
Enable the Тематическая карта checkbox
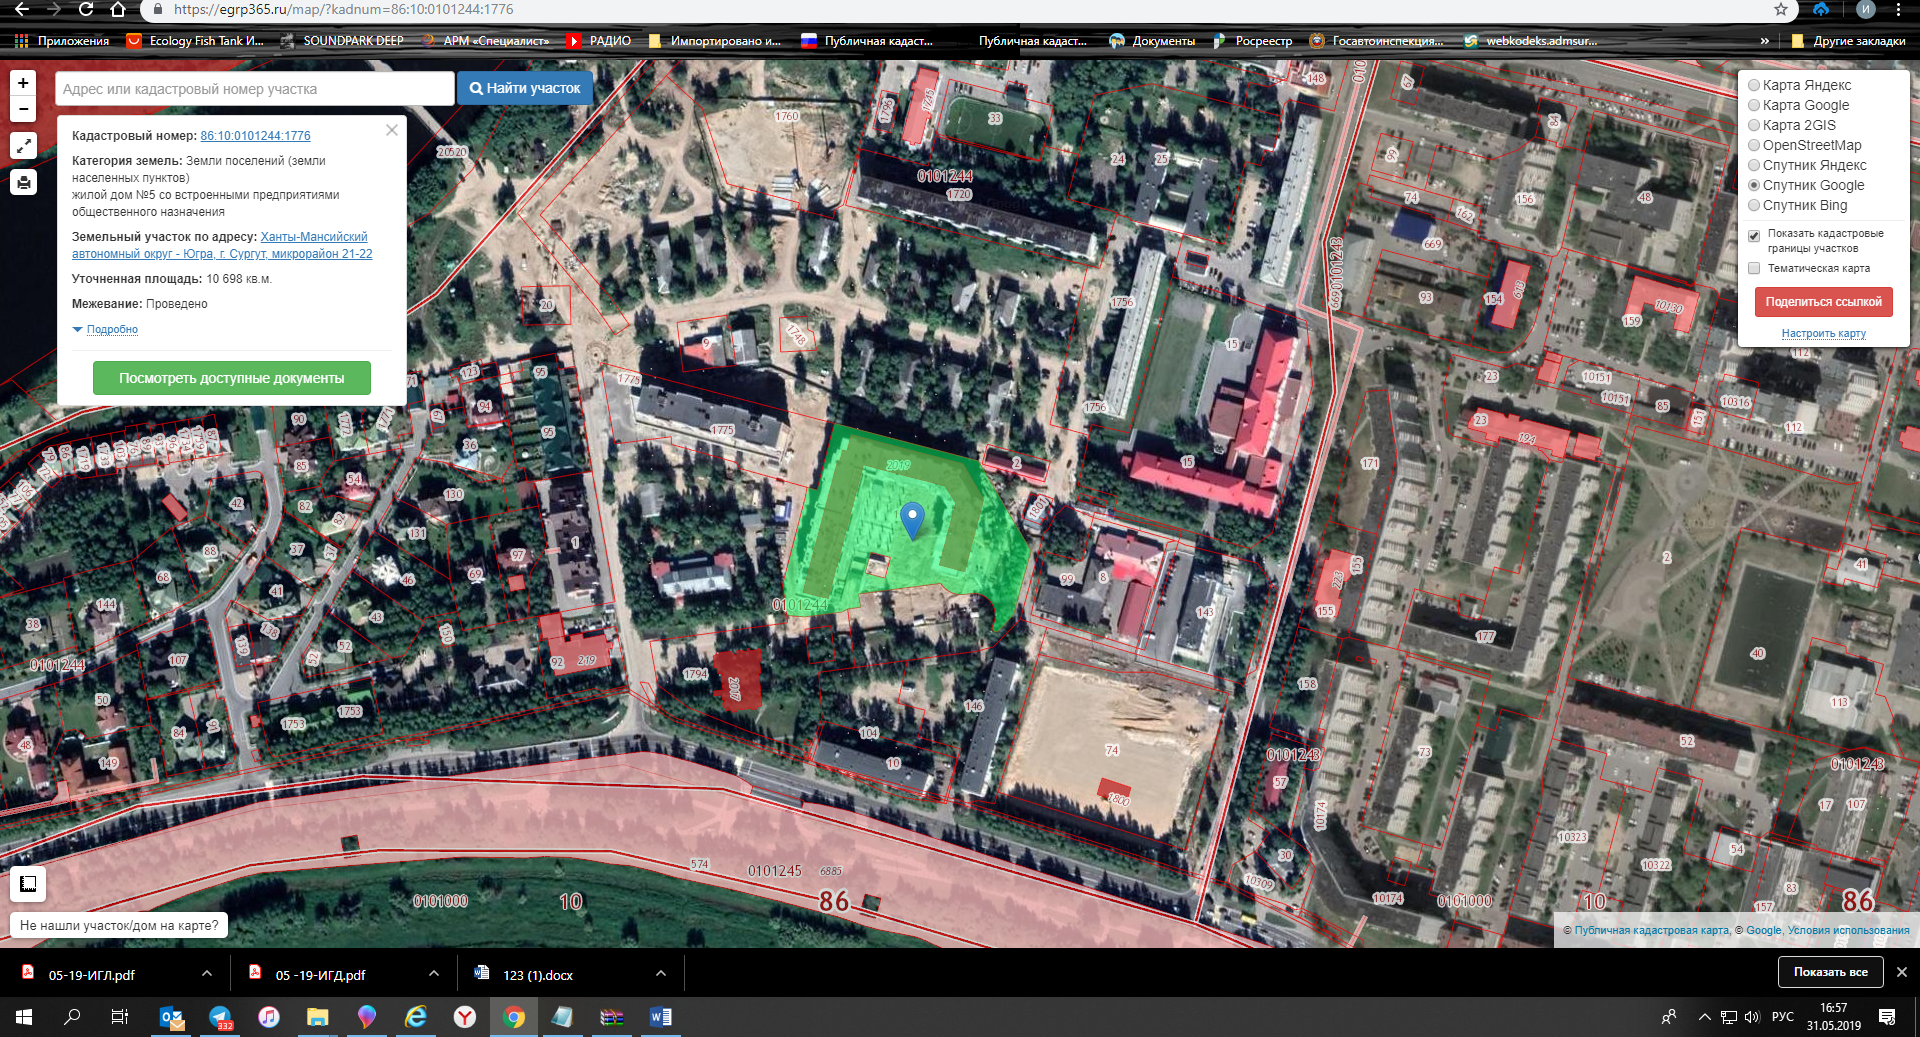click(1754, 268)
